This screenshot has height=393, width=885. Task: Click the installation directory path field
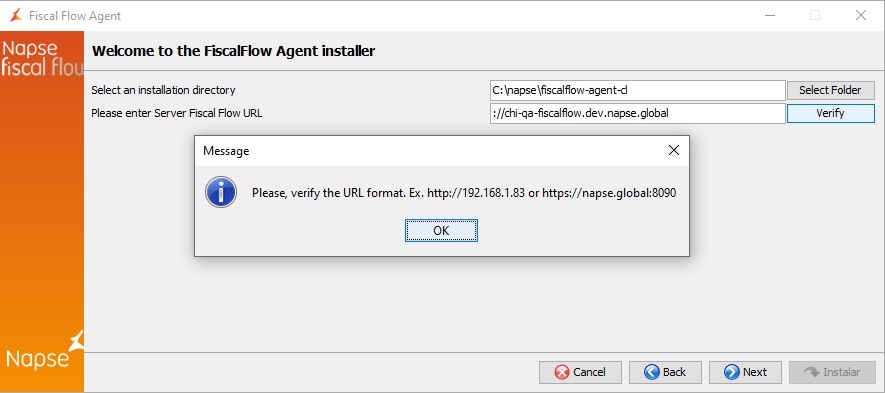click(638, 90)
